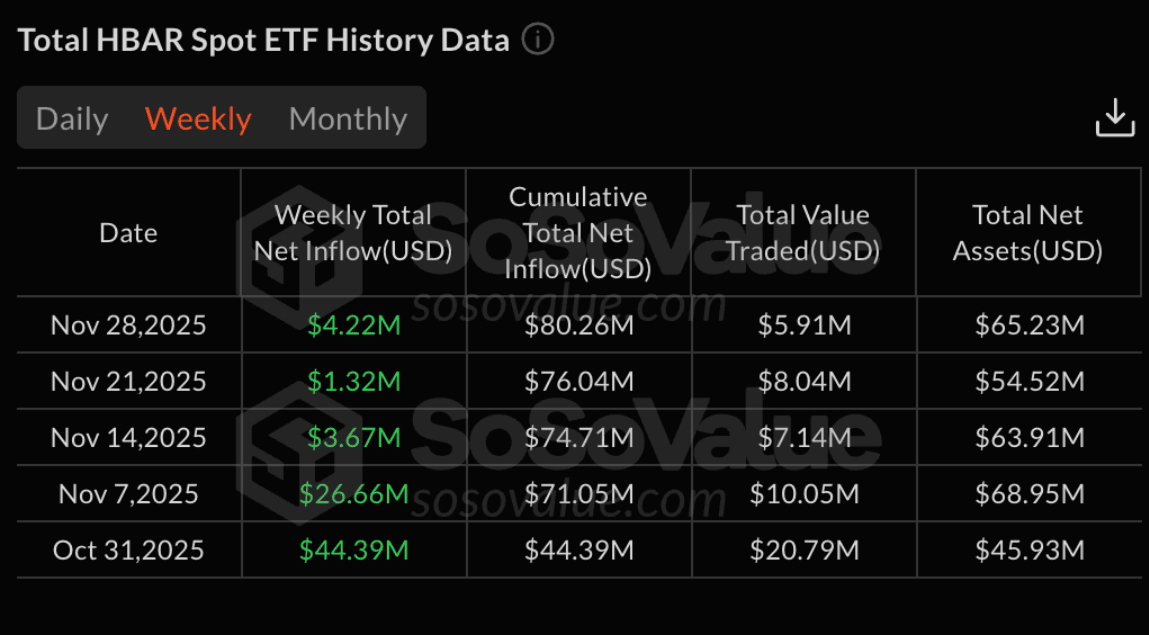Click the Date column header
This screenshot has width=1149, height=635.
pyautogui.click(x=129, y=233)
